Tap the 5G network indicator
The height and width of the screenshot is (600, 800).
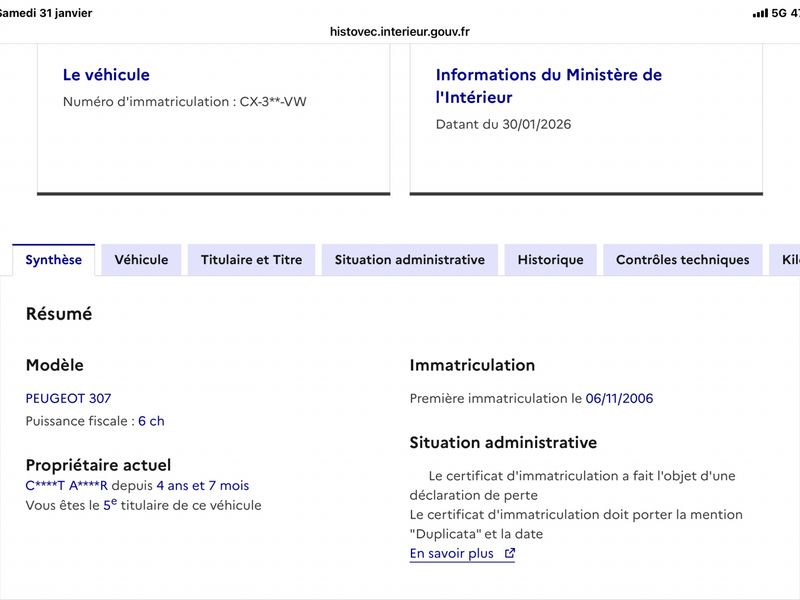(779, 13)
